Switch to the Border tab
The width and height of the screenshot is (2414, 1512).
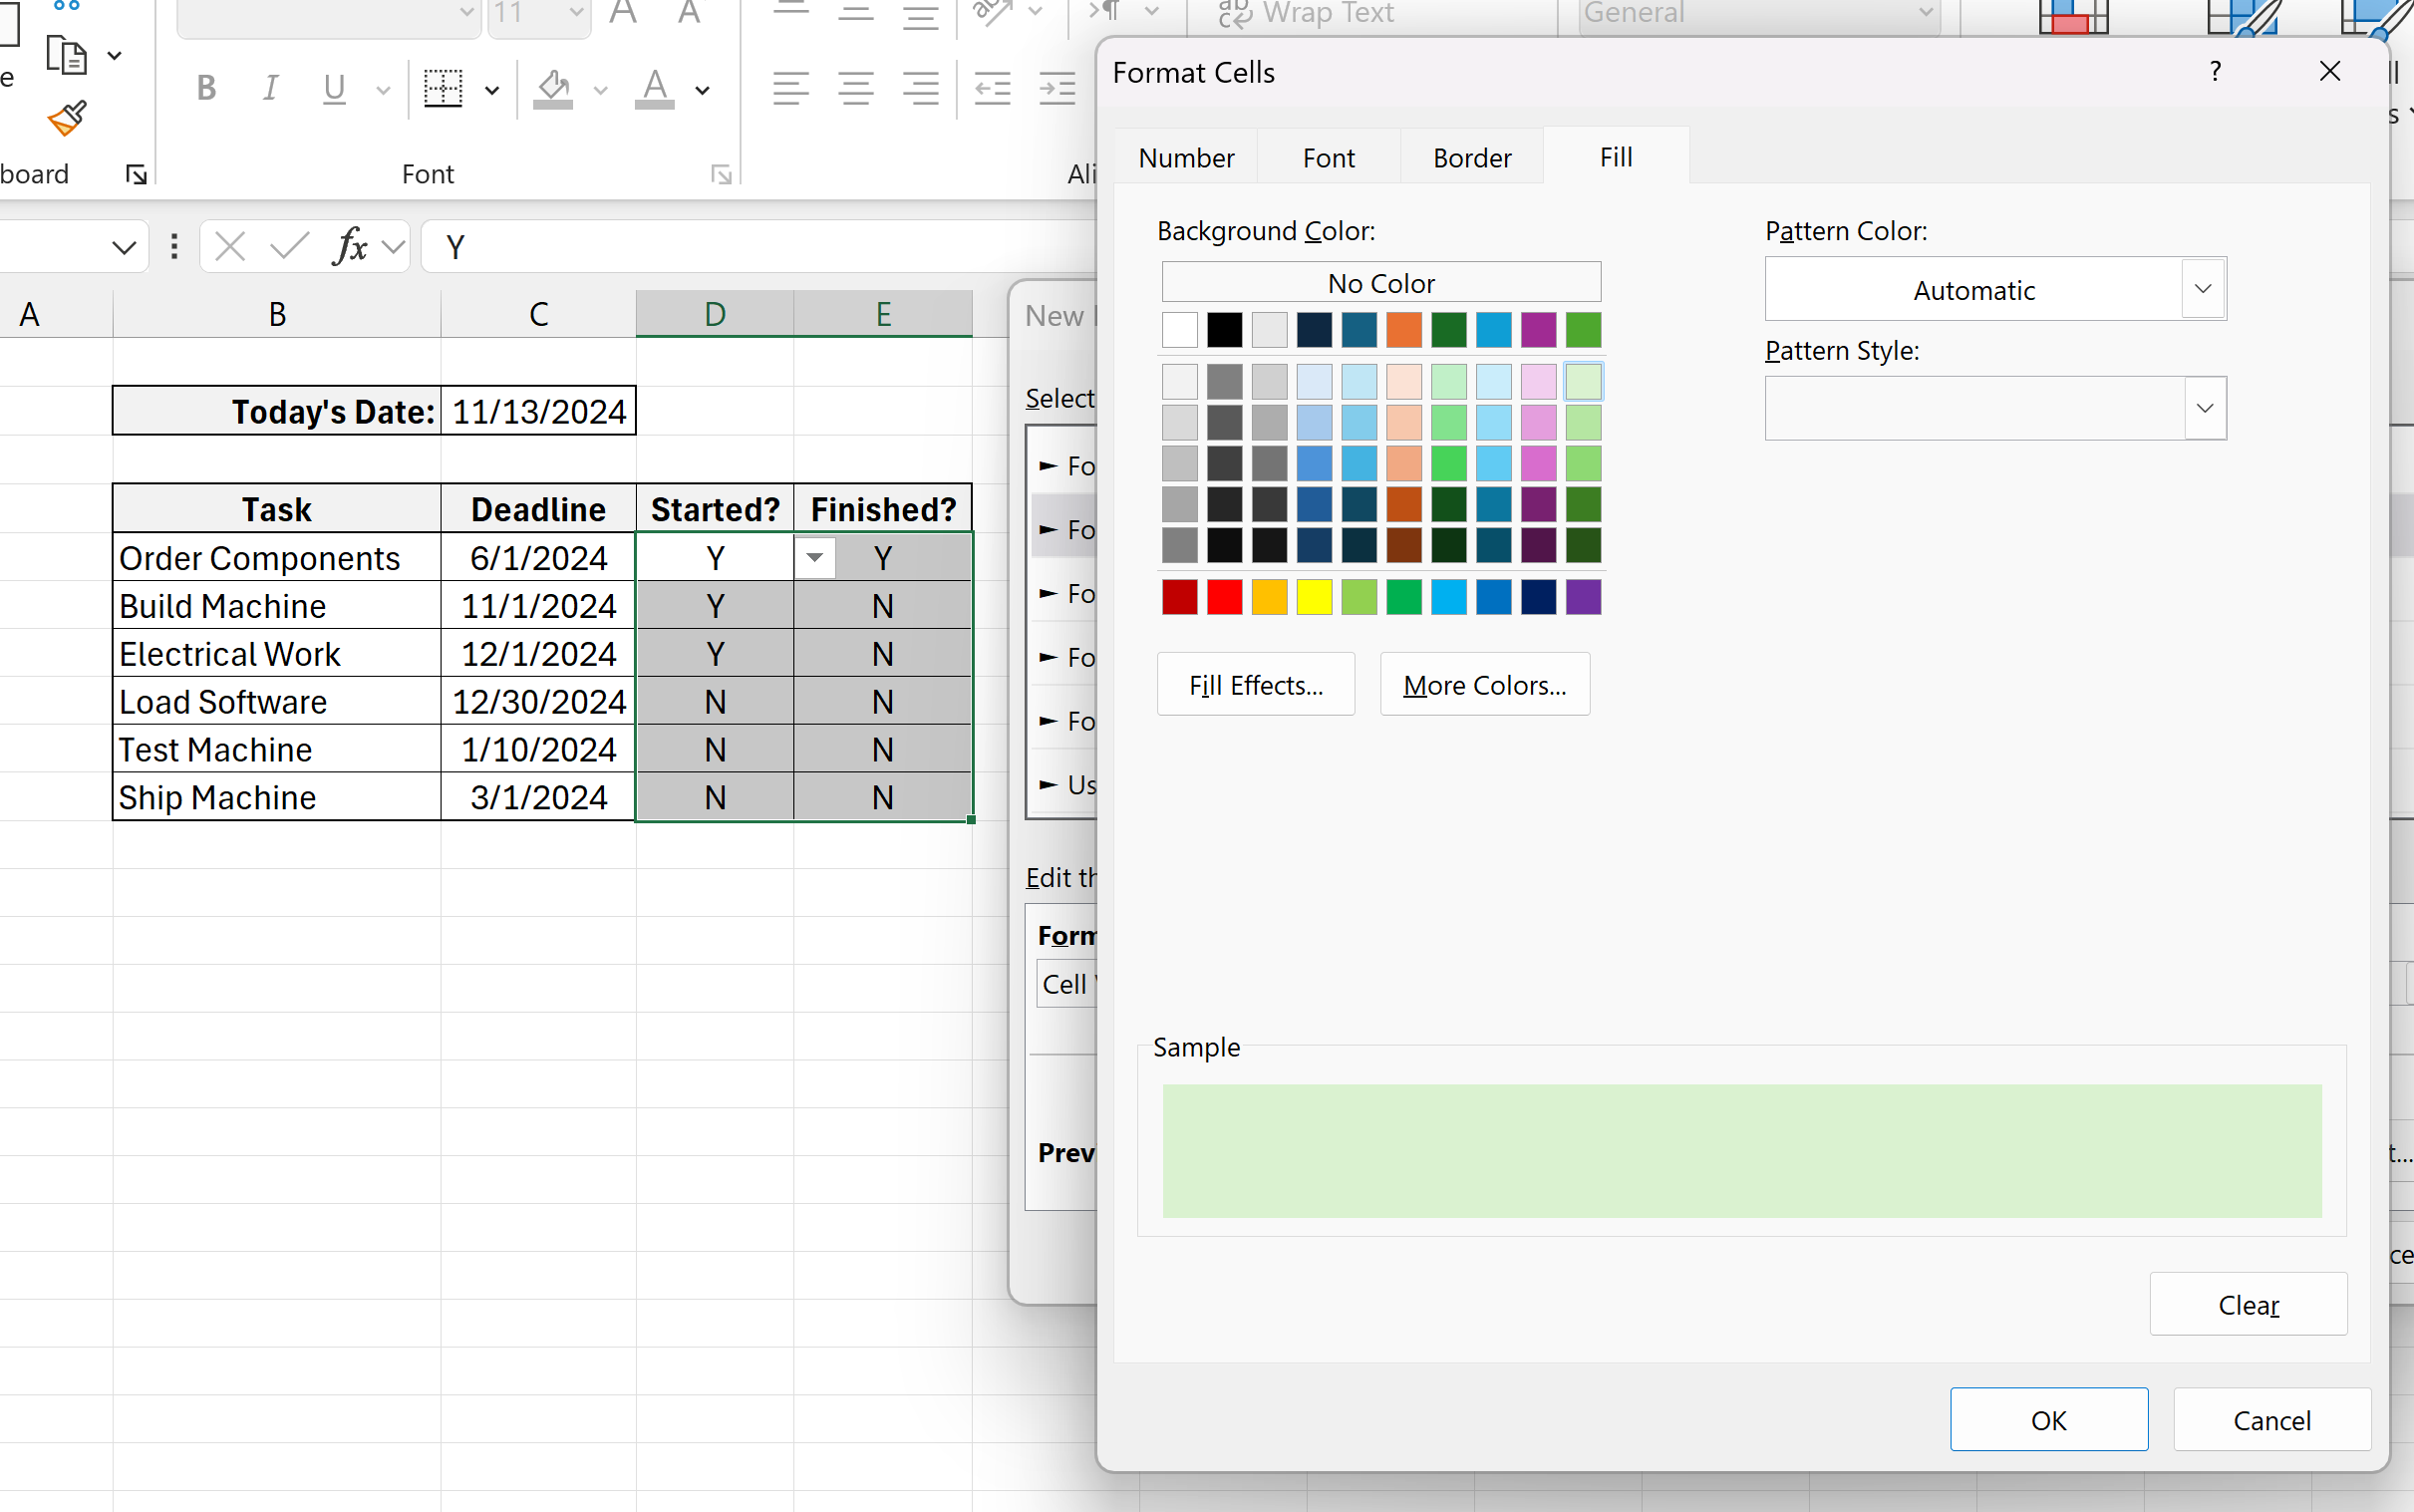(1471, 157)
